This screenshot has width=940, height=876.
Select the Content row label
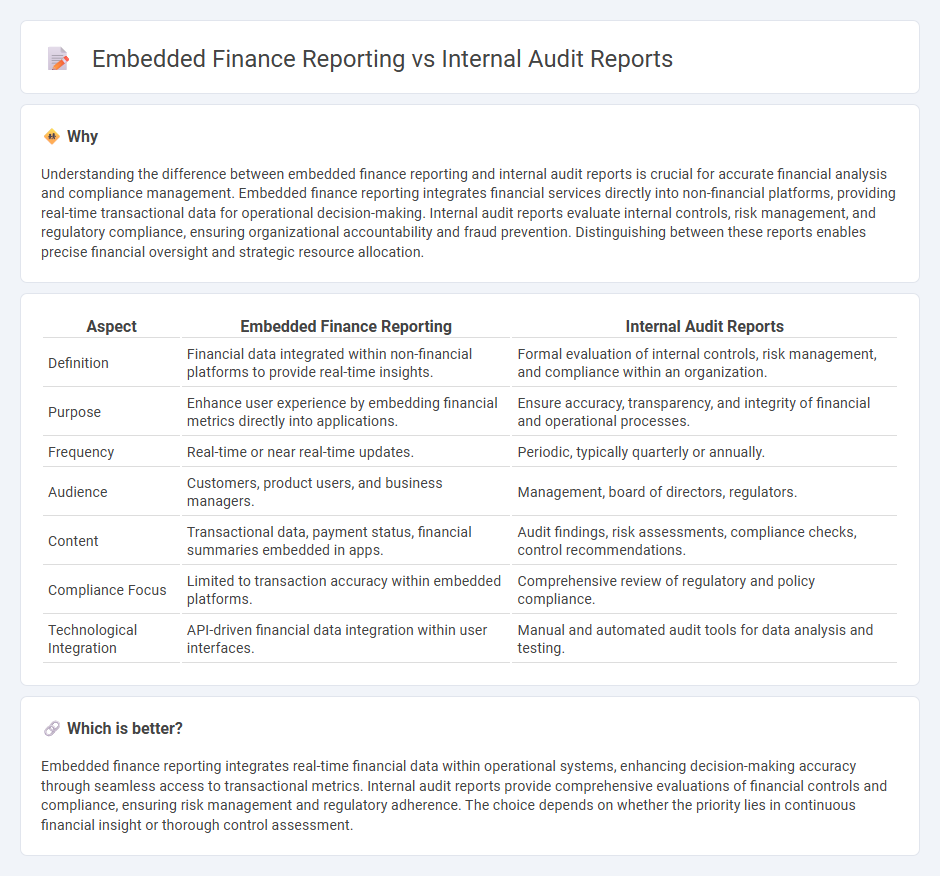pyautogui.click(x=73, y=541)
